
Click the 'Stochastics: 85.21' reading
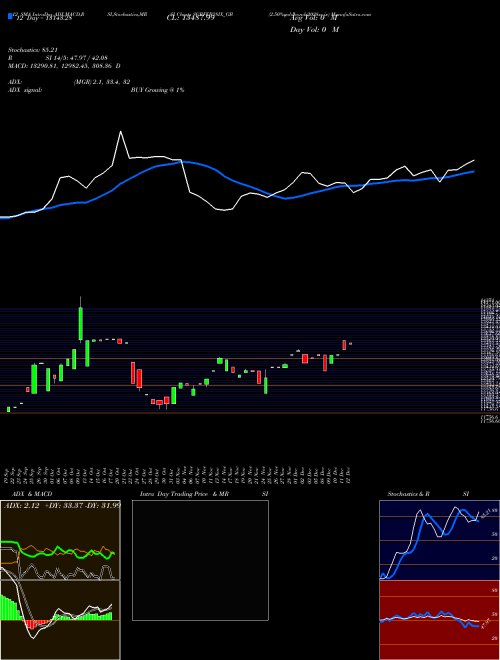(x=32, y=50)
